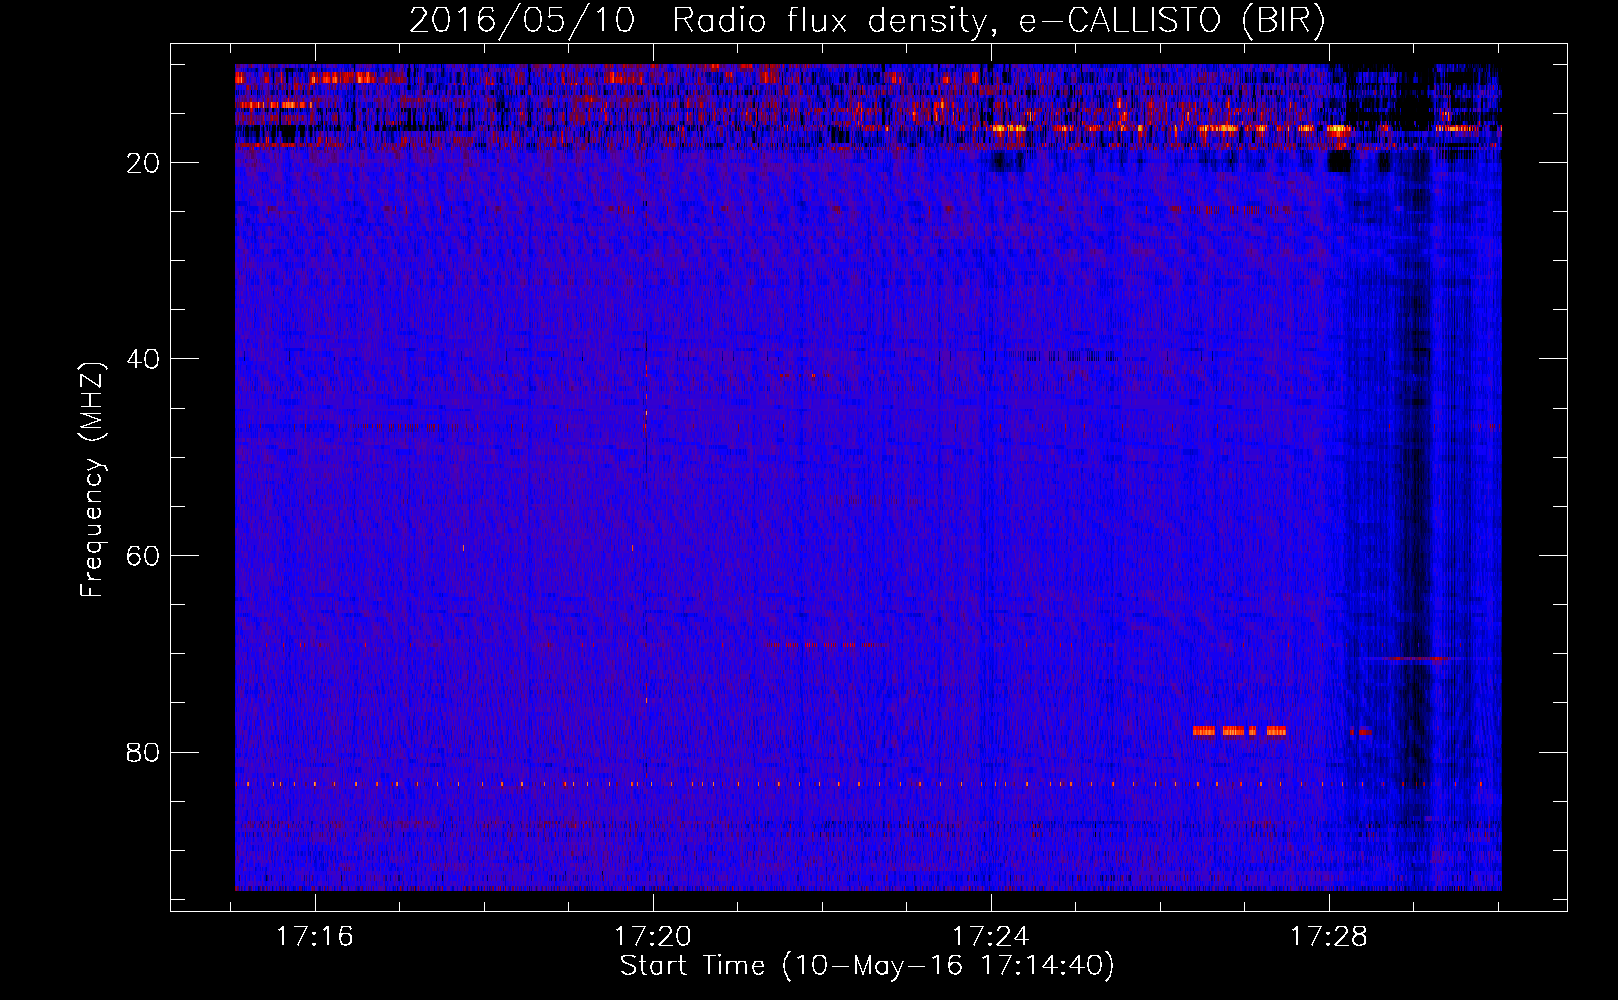
Task: Click the 60 MHz frequency tick label
Action: tap(144, 556)
